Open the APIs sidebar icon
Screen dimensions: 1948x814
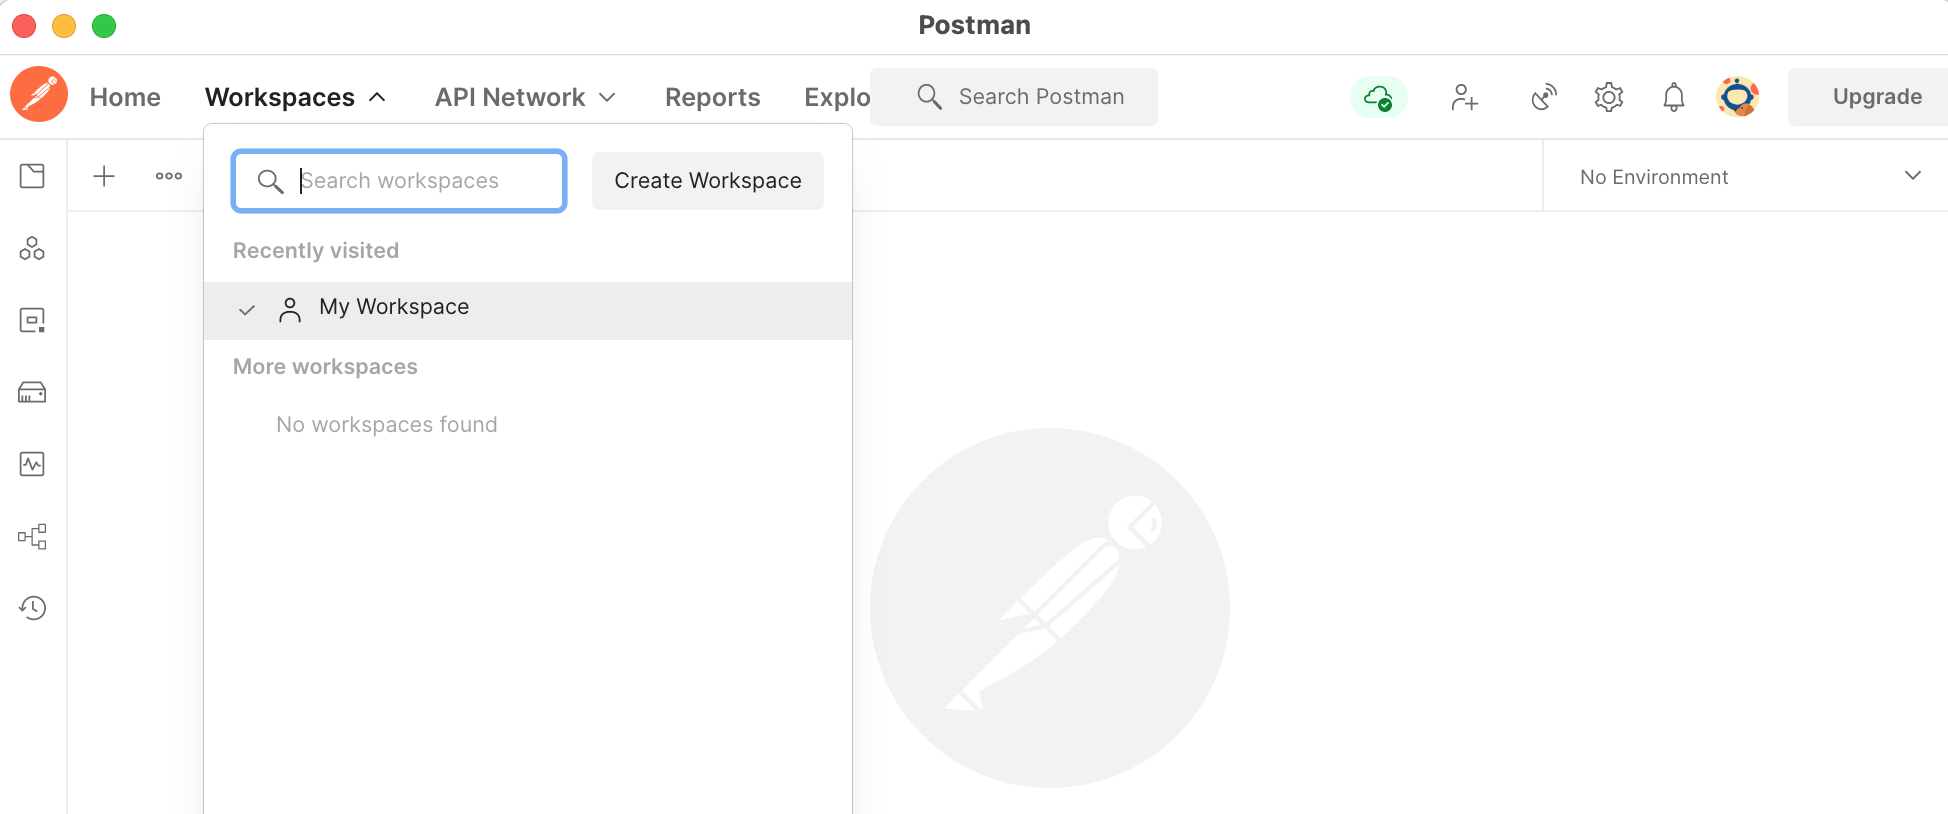pyautogui.click(x=32, y=248)
